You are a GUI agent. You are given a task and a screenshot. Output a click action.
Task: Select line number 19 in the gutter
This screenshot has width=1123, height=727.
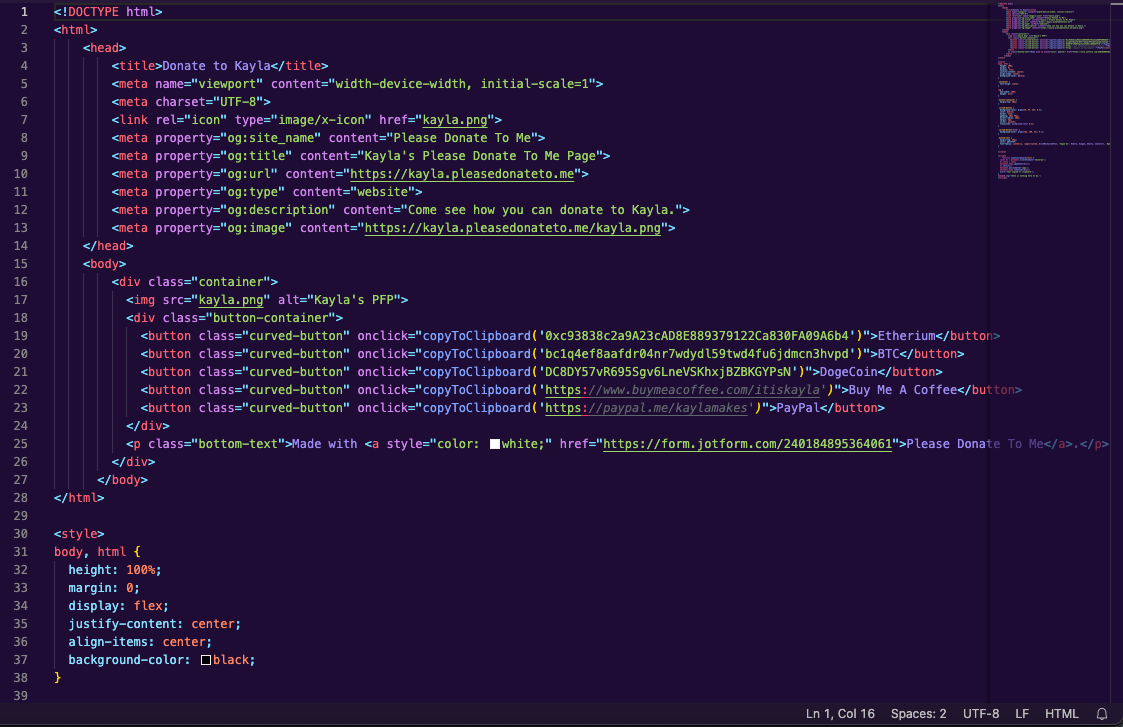tap(21, 335)
